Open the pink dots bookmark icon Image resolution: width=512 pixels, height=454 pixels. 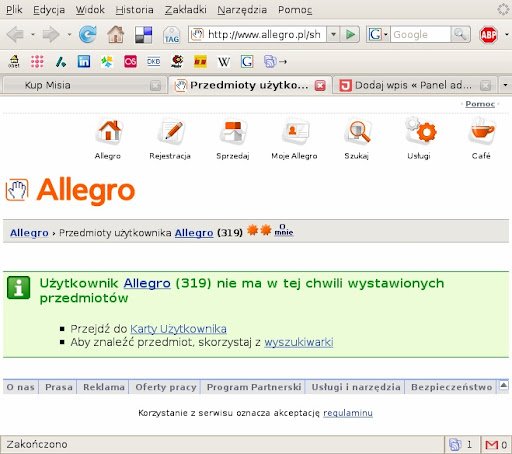point(37,62)
